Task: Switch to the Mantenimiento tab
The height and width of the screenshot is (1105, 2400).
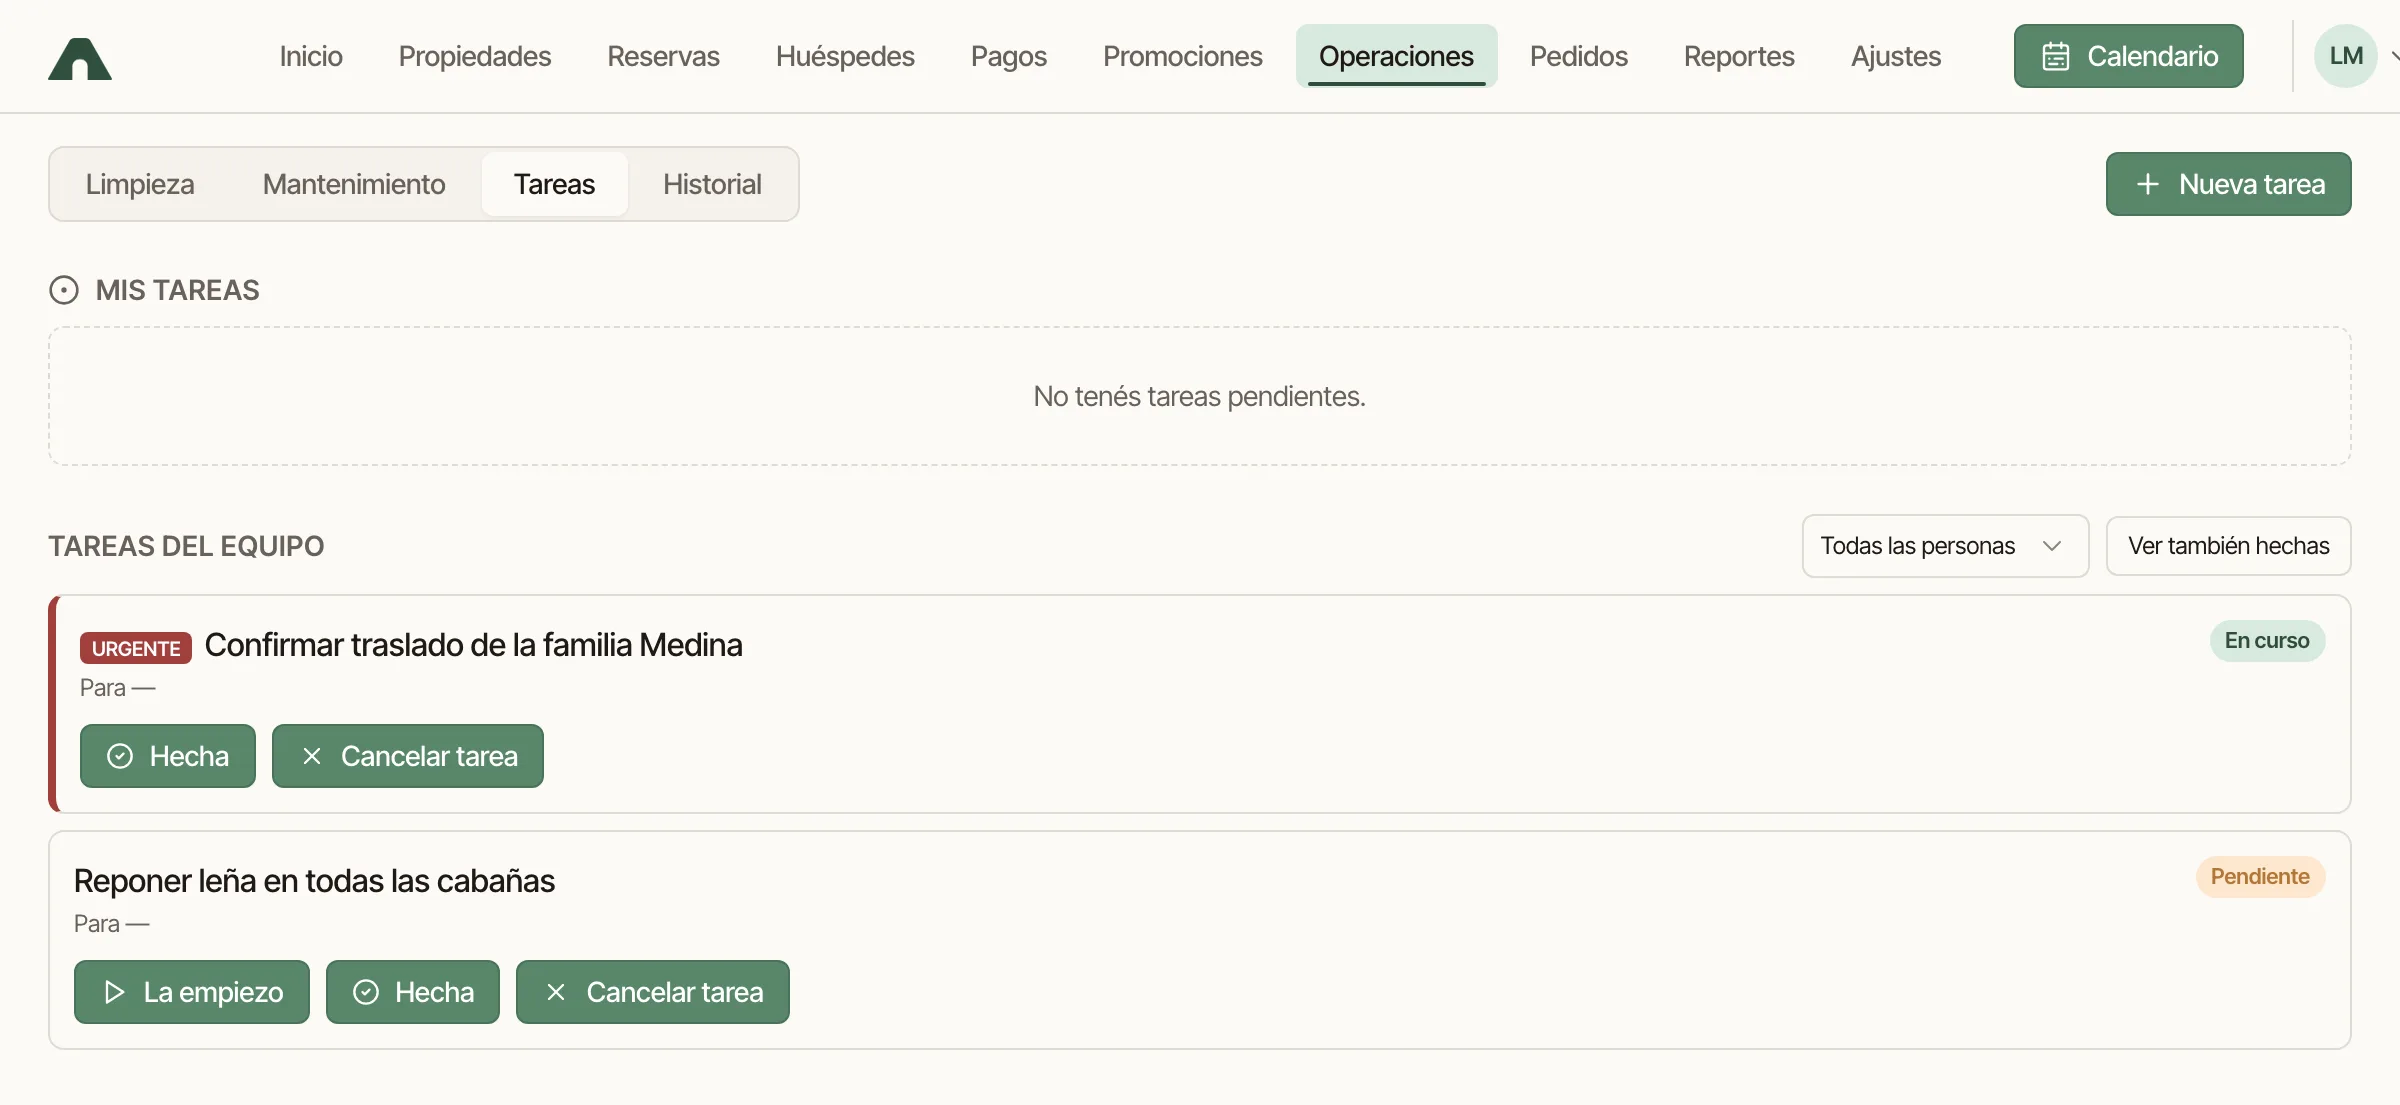Action: pyautogui.click(x=354, y=184)
